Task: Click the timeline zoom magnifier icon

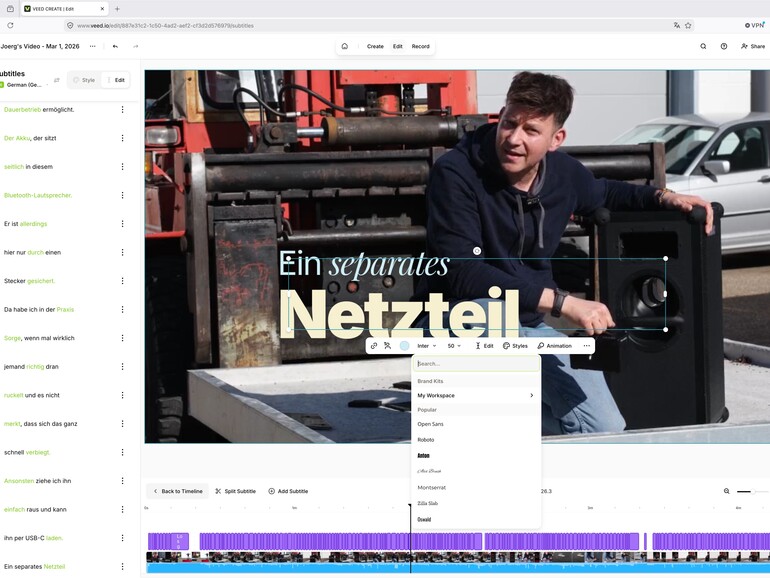Action: click(727, 491)
